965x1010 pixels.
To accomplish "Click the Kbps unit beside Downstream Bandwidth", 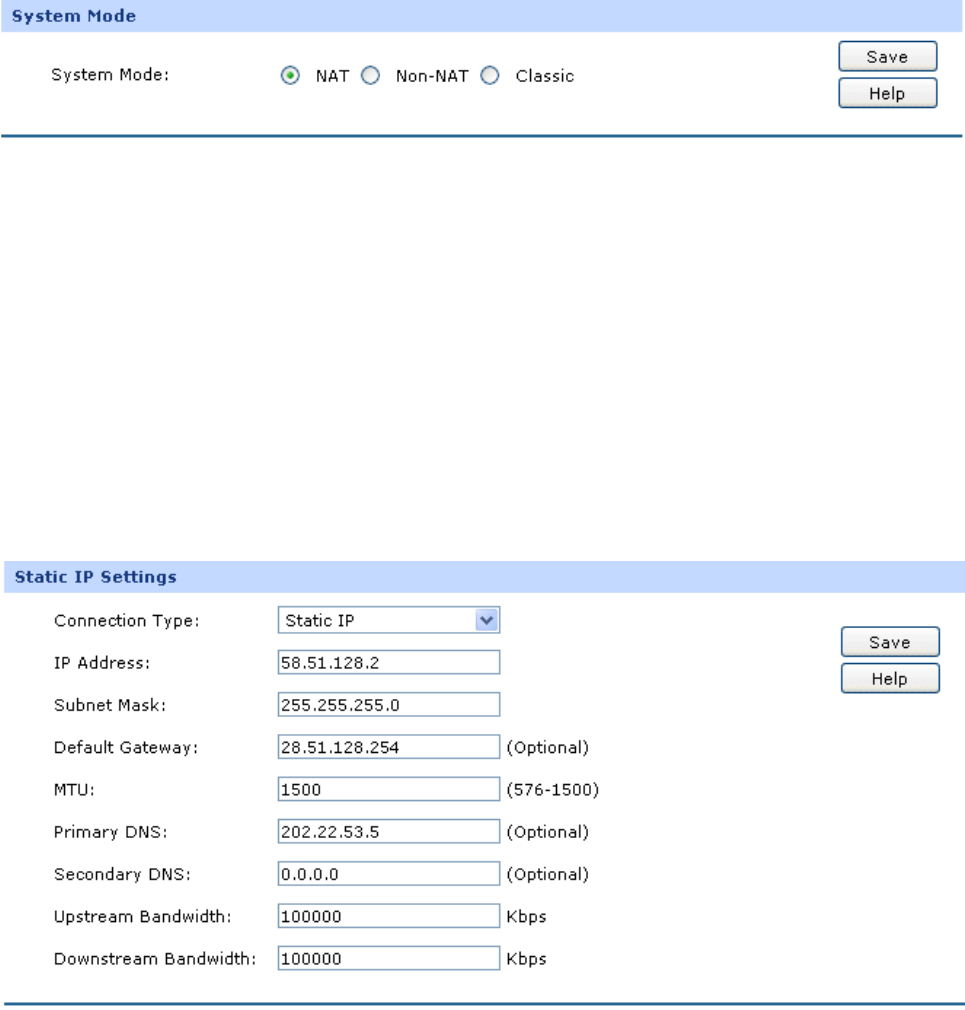I will 526,959.
